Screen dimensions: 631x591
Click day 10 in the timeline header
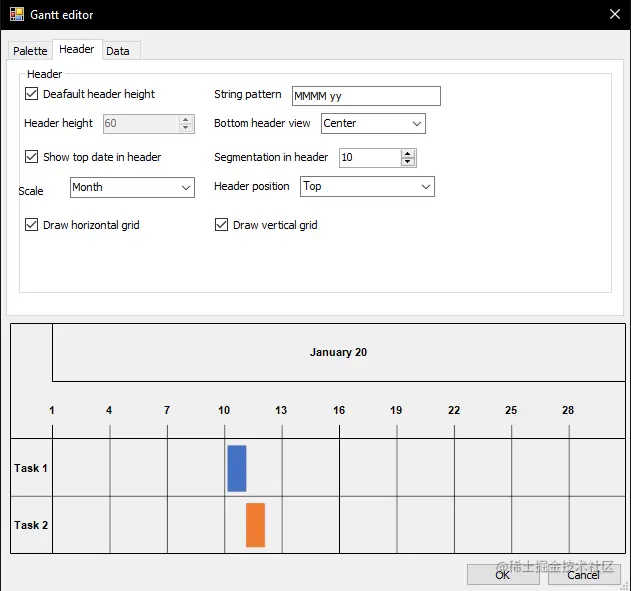[x=224, y=410]
